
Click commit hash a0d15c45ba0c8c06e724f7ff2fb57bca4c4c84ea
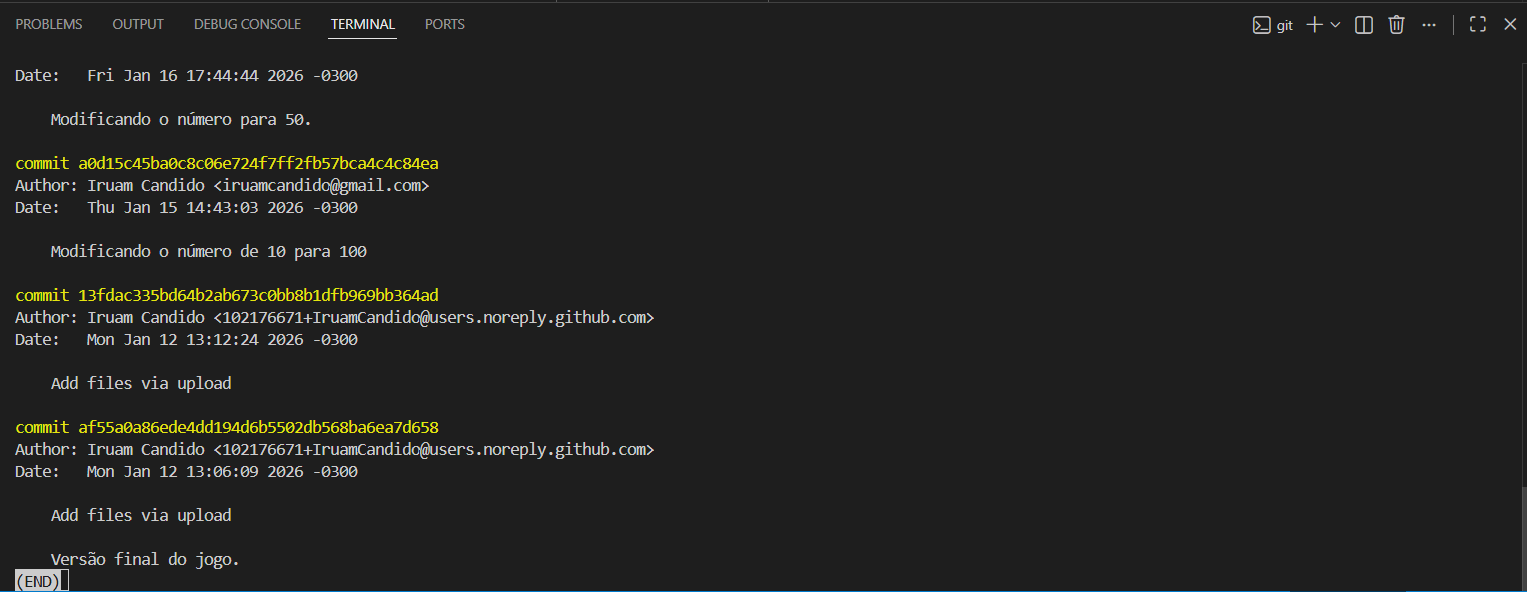[258, 162]
